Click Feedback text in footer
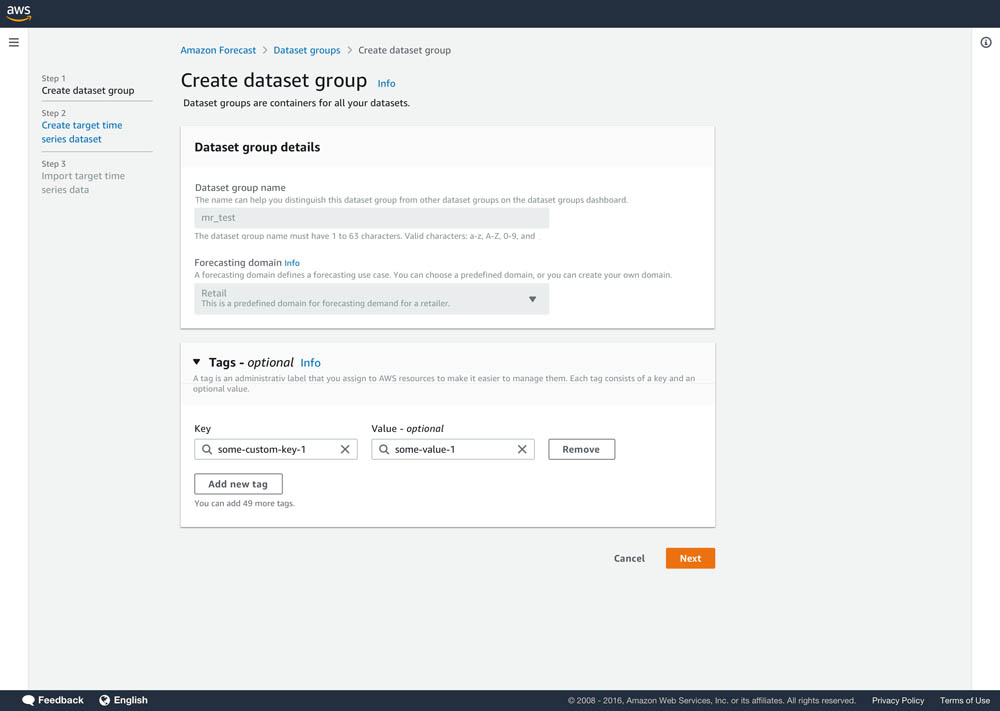This screenshot has height=711, width=1000. point(61,700)
